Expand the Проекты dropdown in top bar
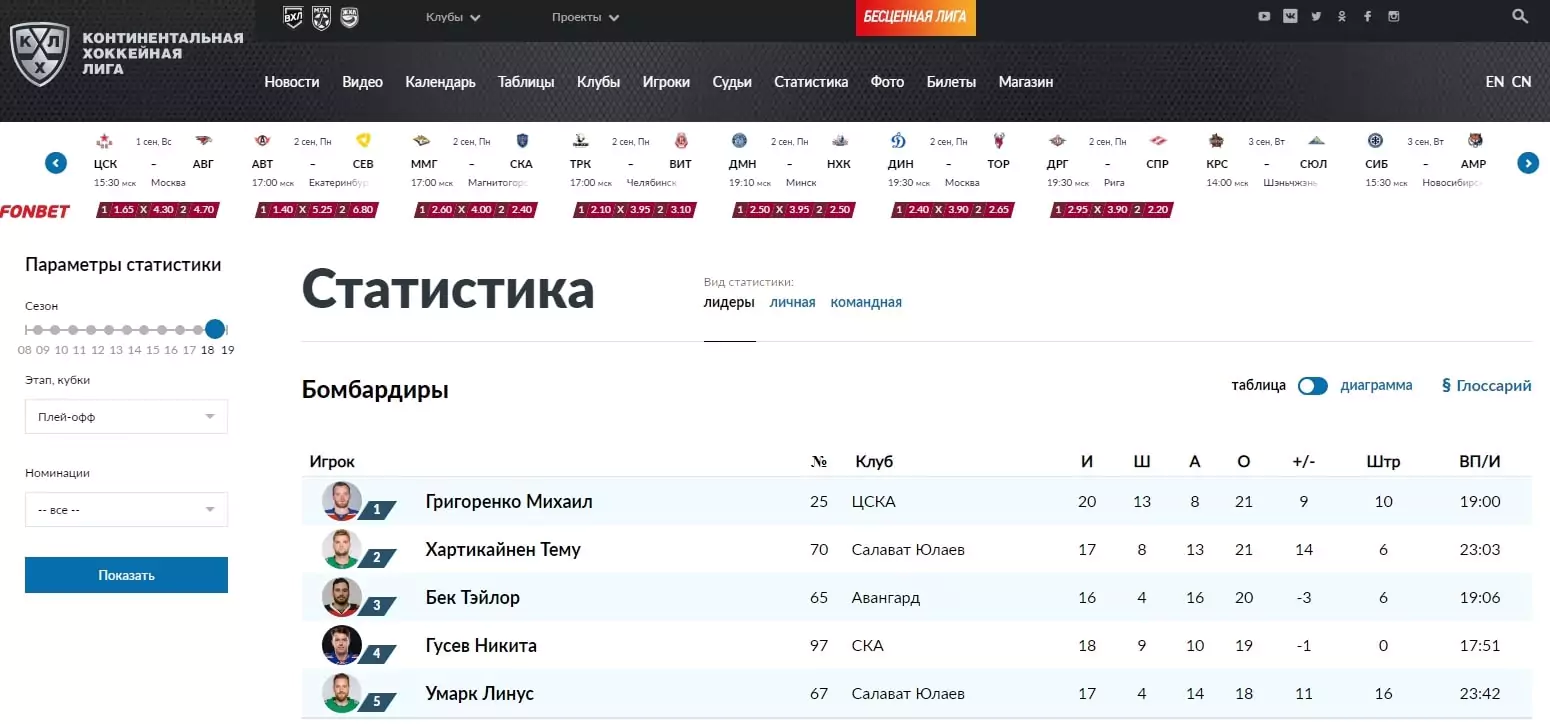Screen dimensions: 1550x724 [585, 17]
